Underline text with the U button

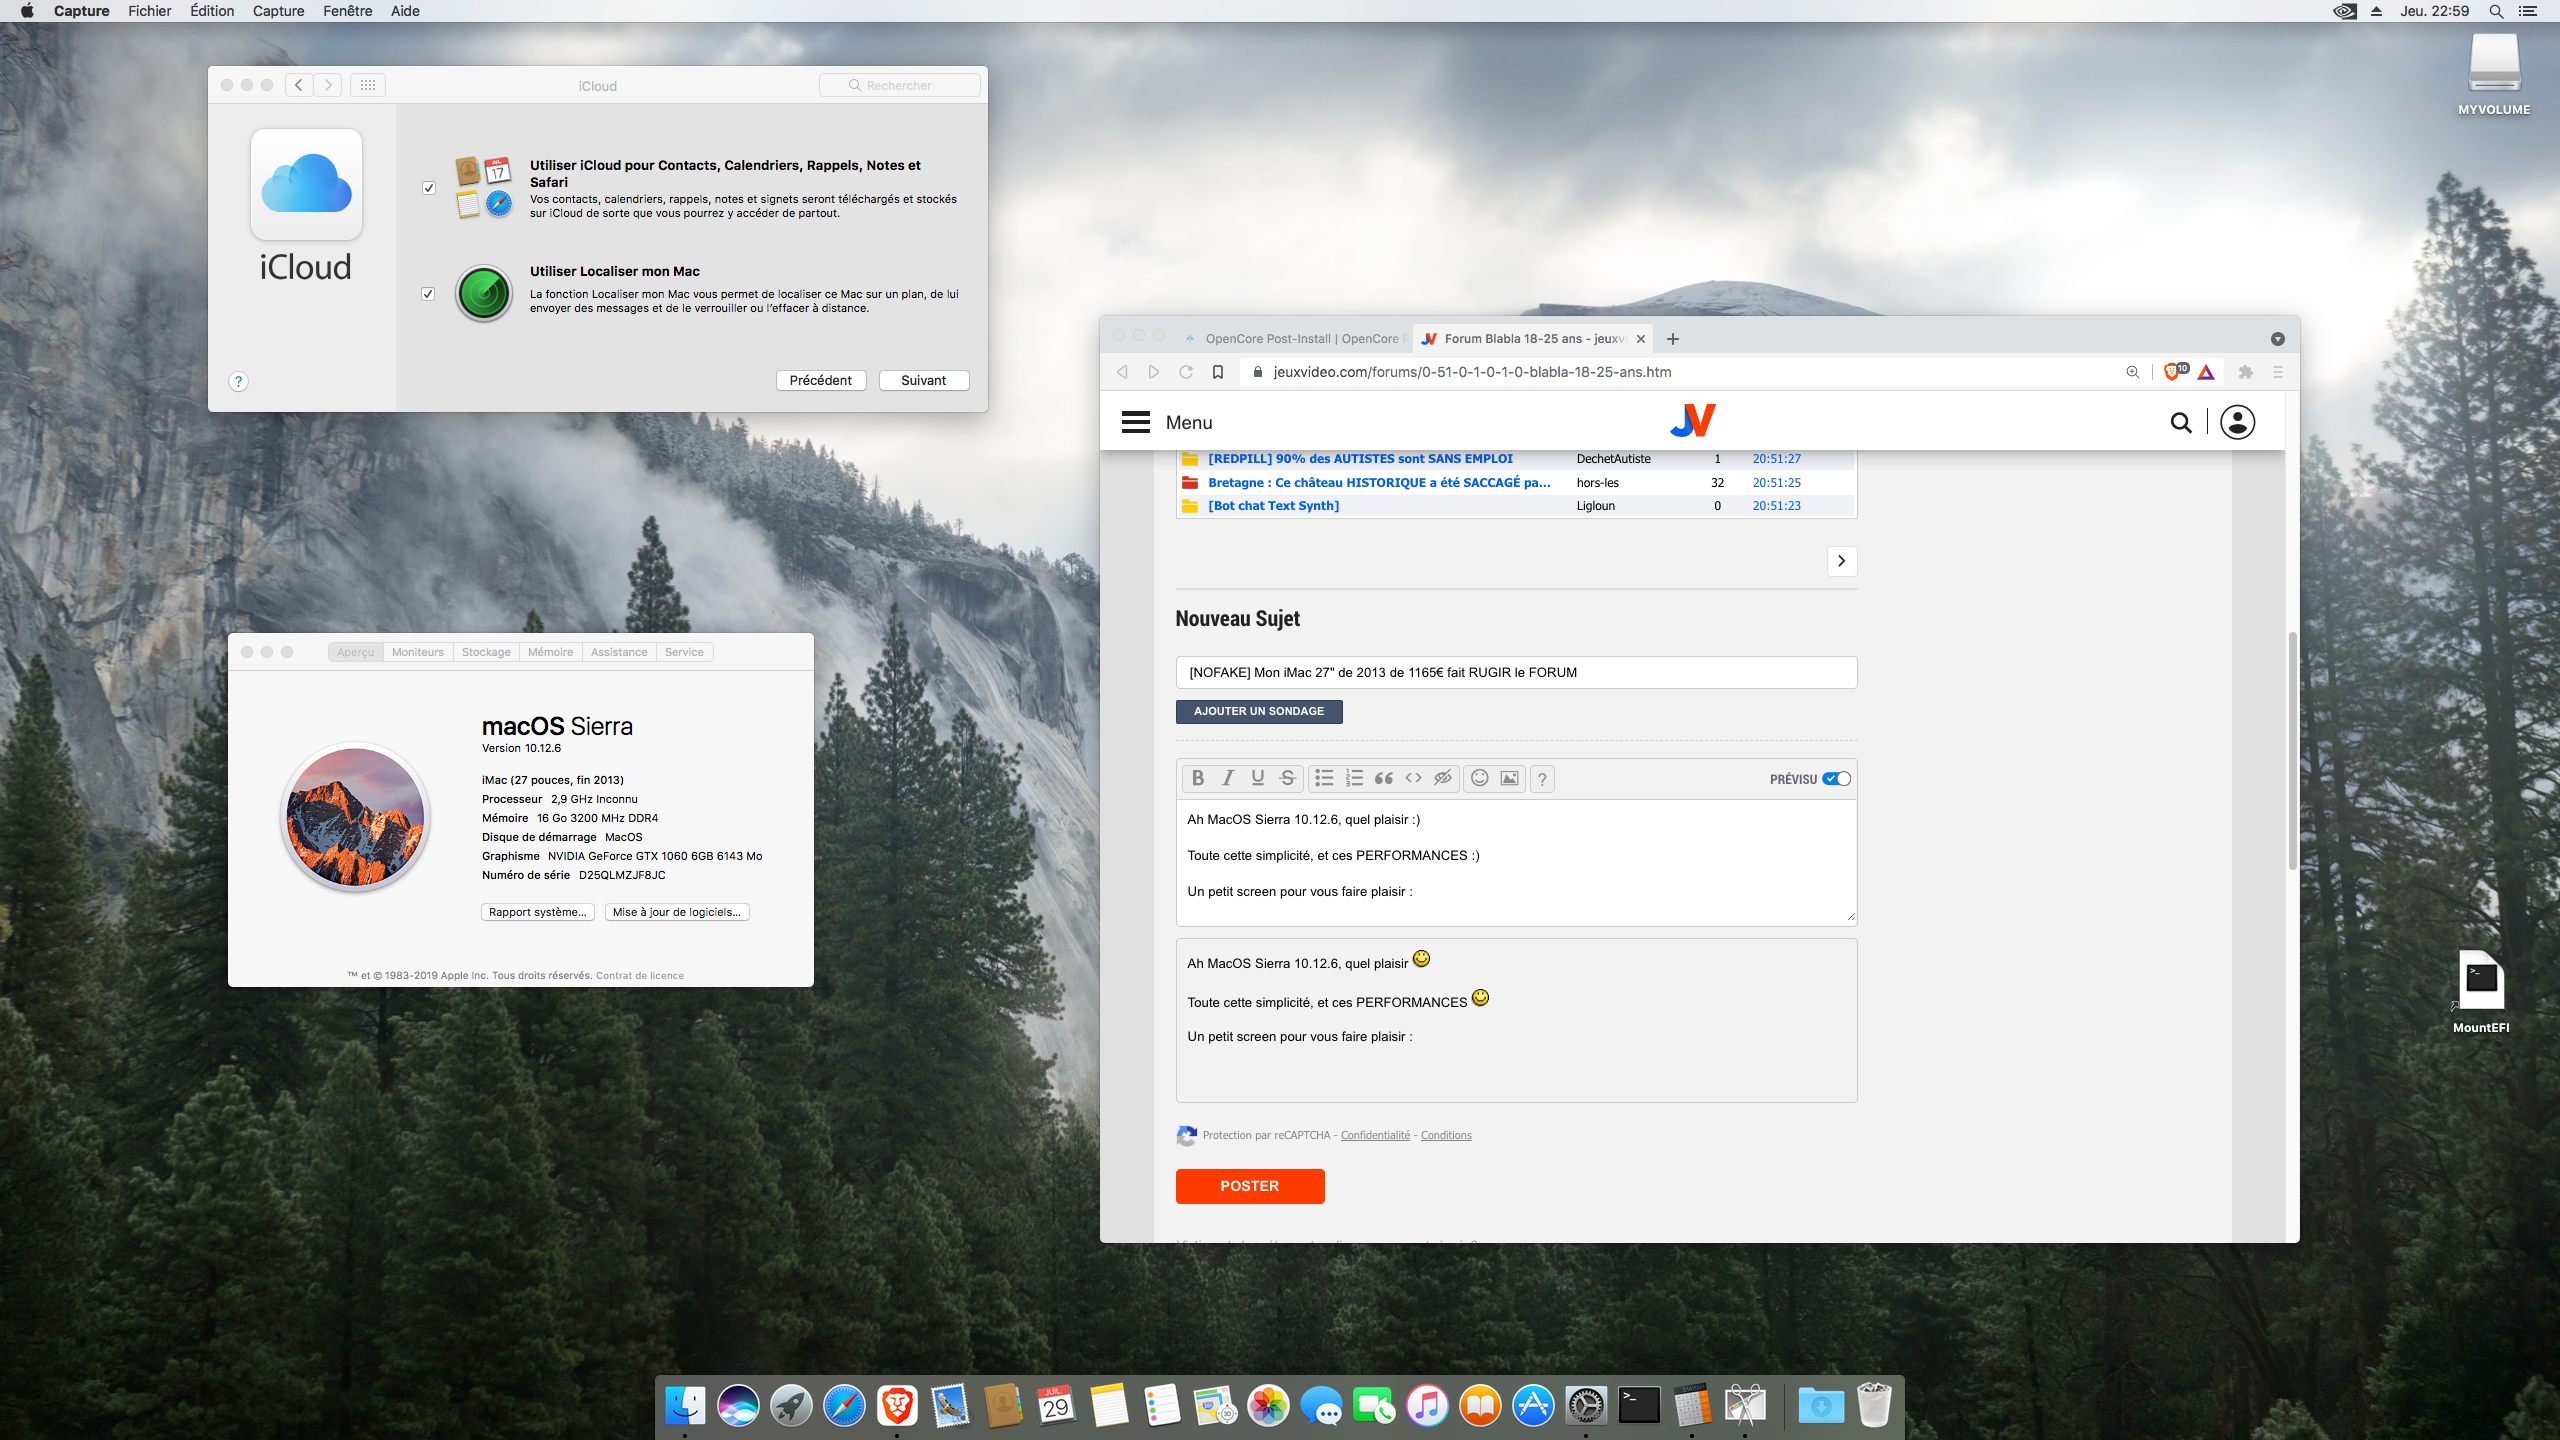click(1257, 778)
